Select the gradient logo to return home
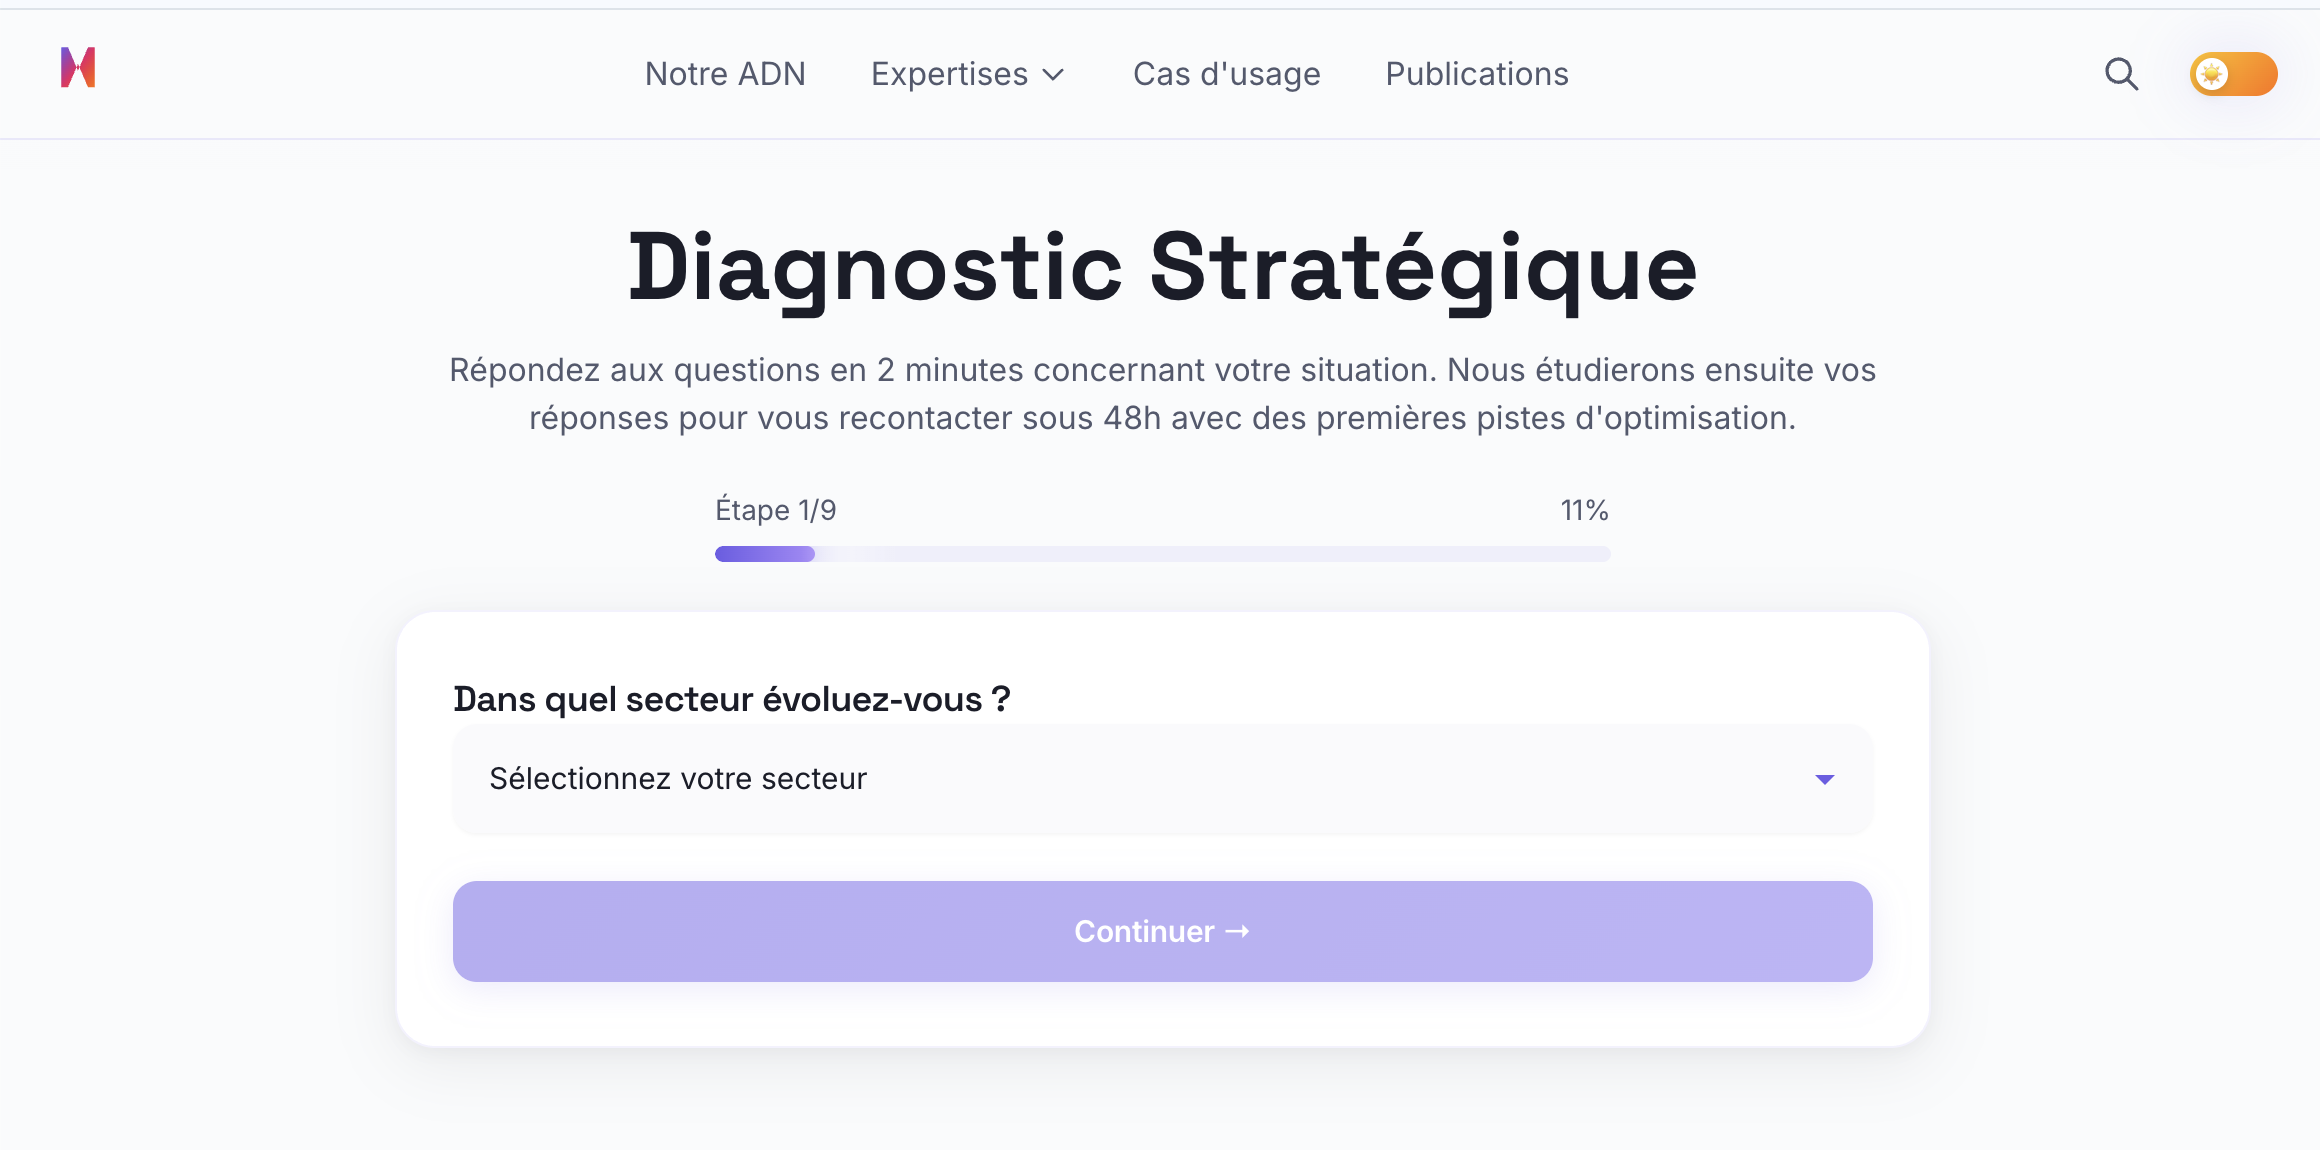Viewport: 2320px width, 1150px height. coord(80,70)
